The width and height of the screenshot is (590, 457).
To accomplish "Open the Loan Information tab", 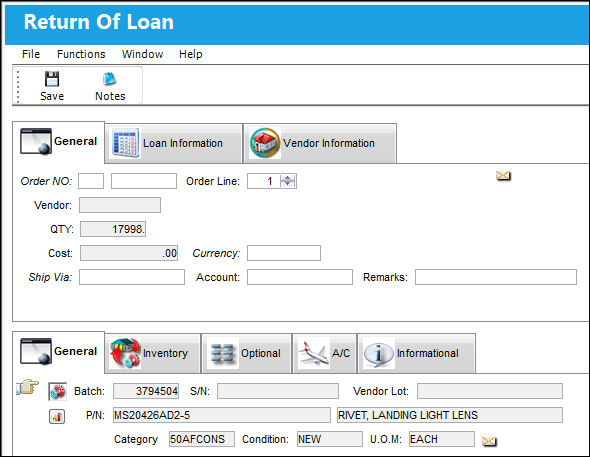I will click(173, 143).
